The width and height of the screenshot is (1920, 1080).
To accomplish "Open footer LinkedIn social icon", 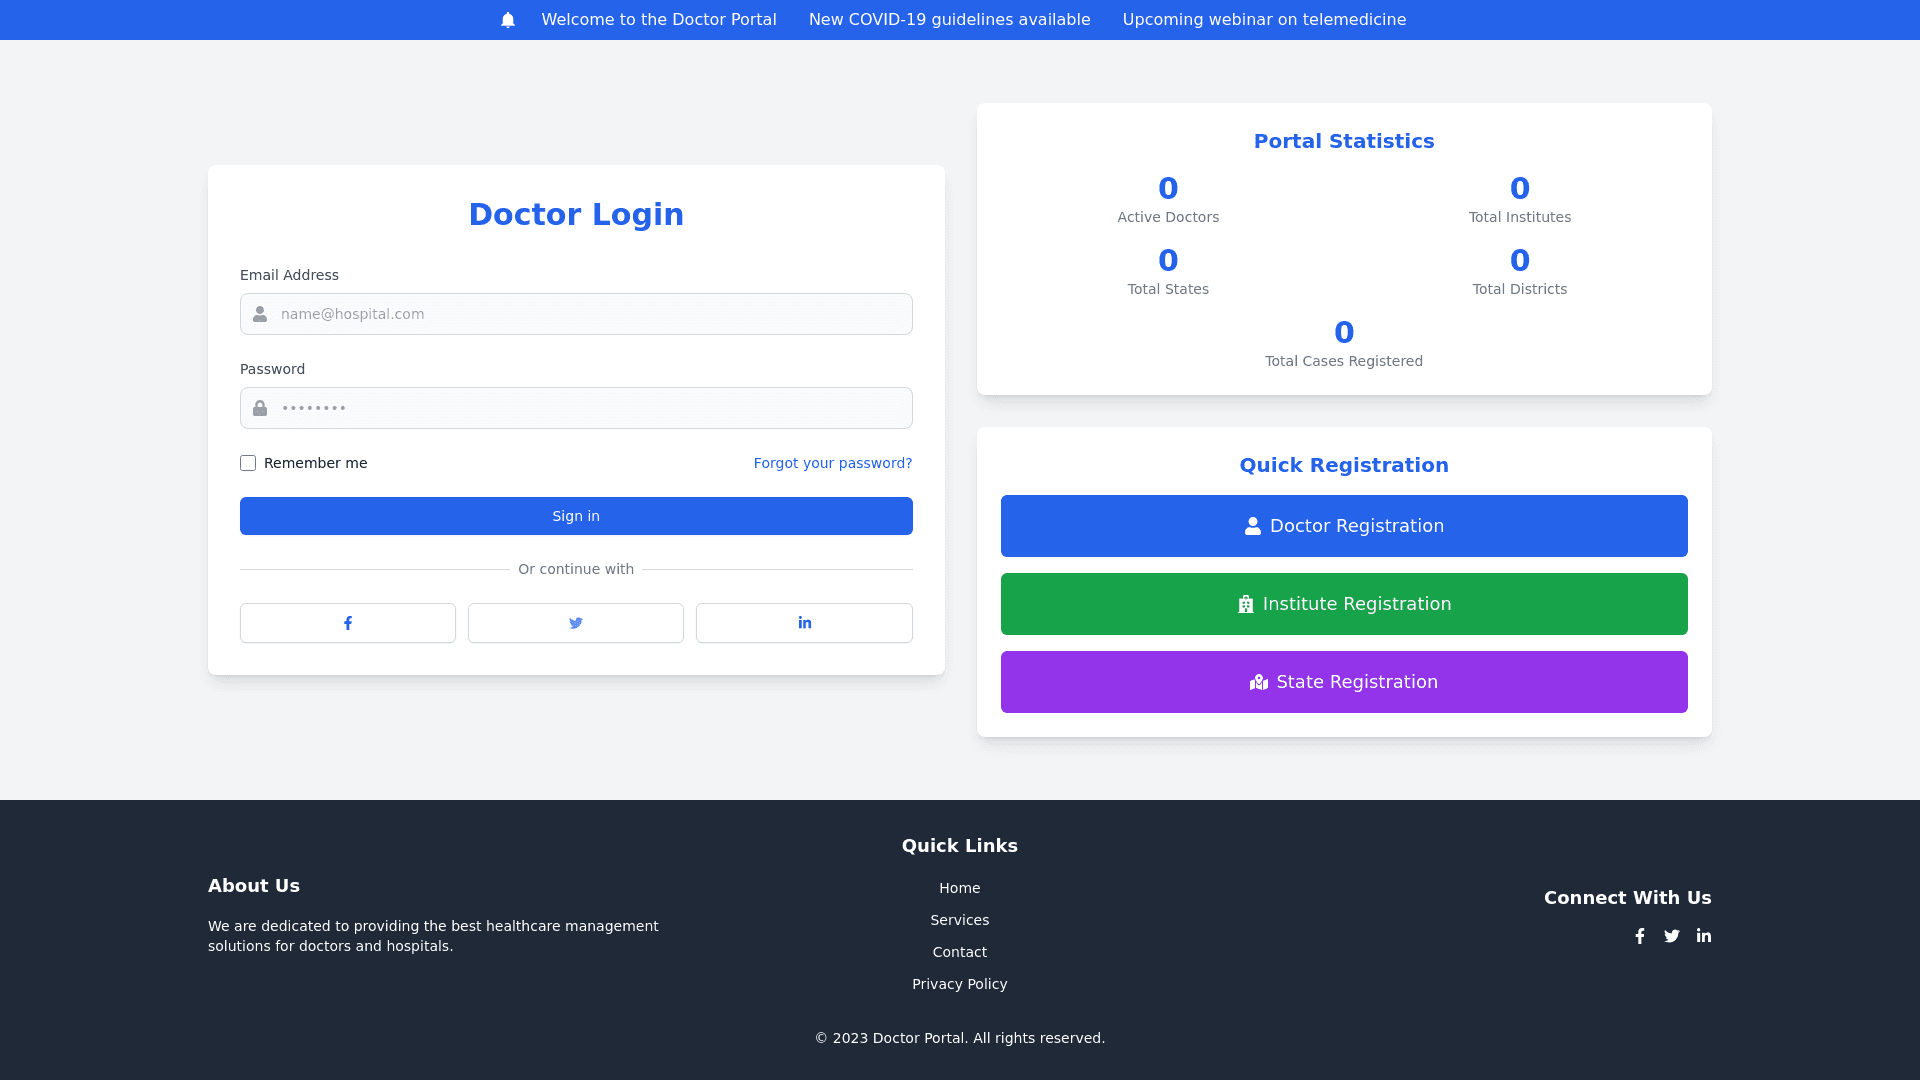I will (1704, 936).
